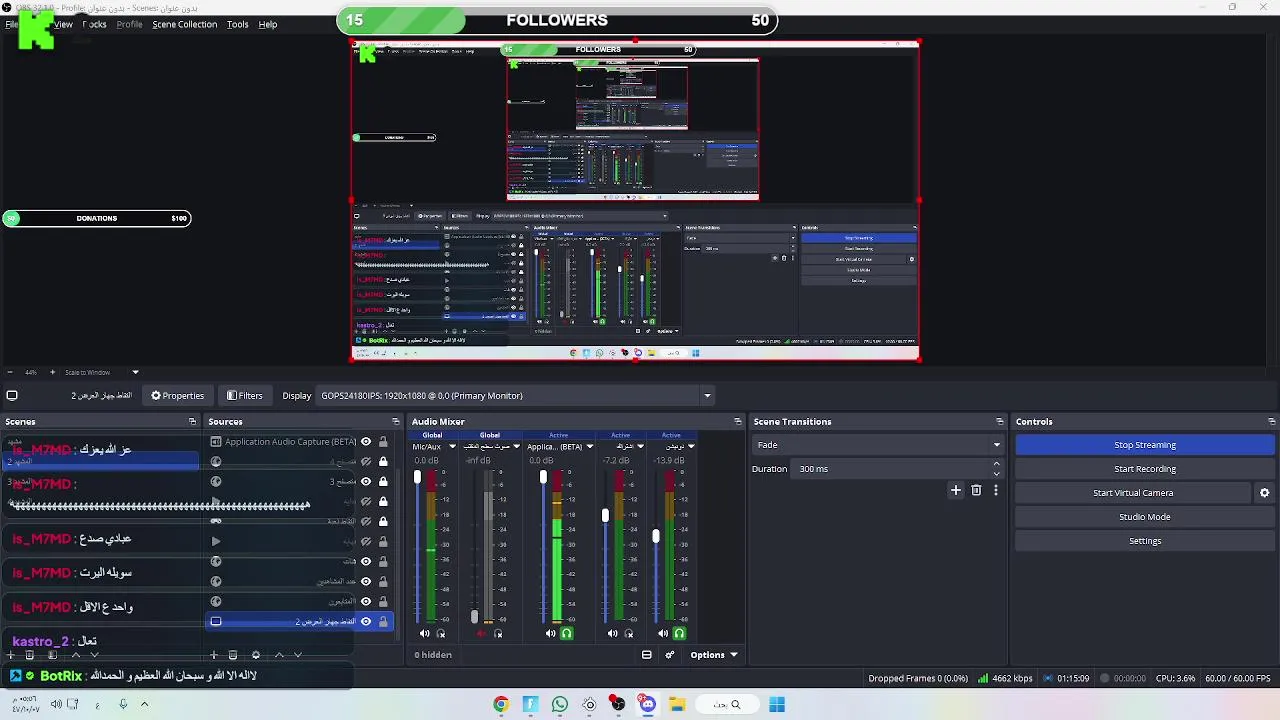1280x720 pixels.
Task: Open transition properties three-dot icon
Action: tap(996, 490)
